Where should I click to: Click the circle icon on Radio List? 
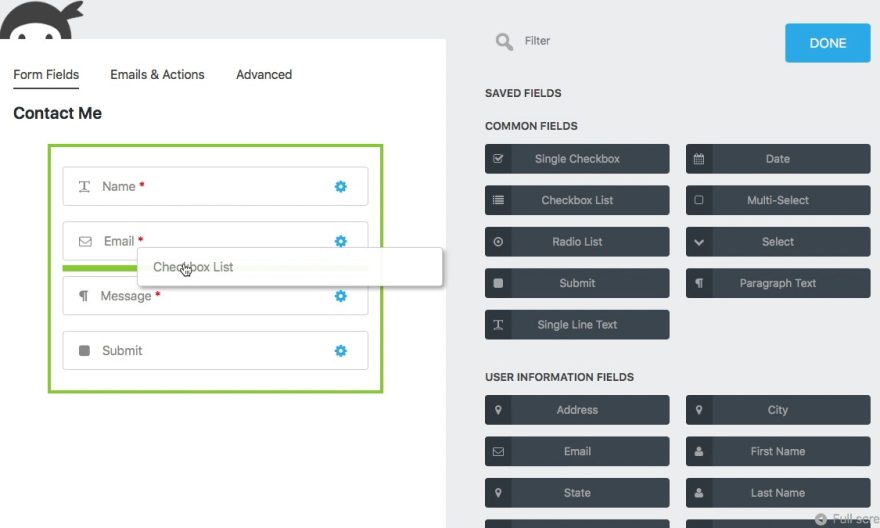(x=498, y=242)
